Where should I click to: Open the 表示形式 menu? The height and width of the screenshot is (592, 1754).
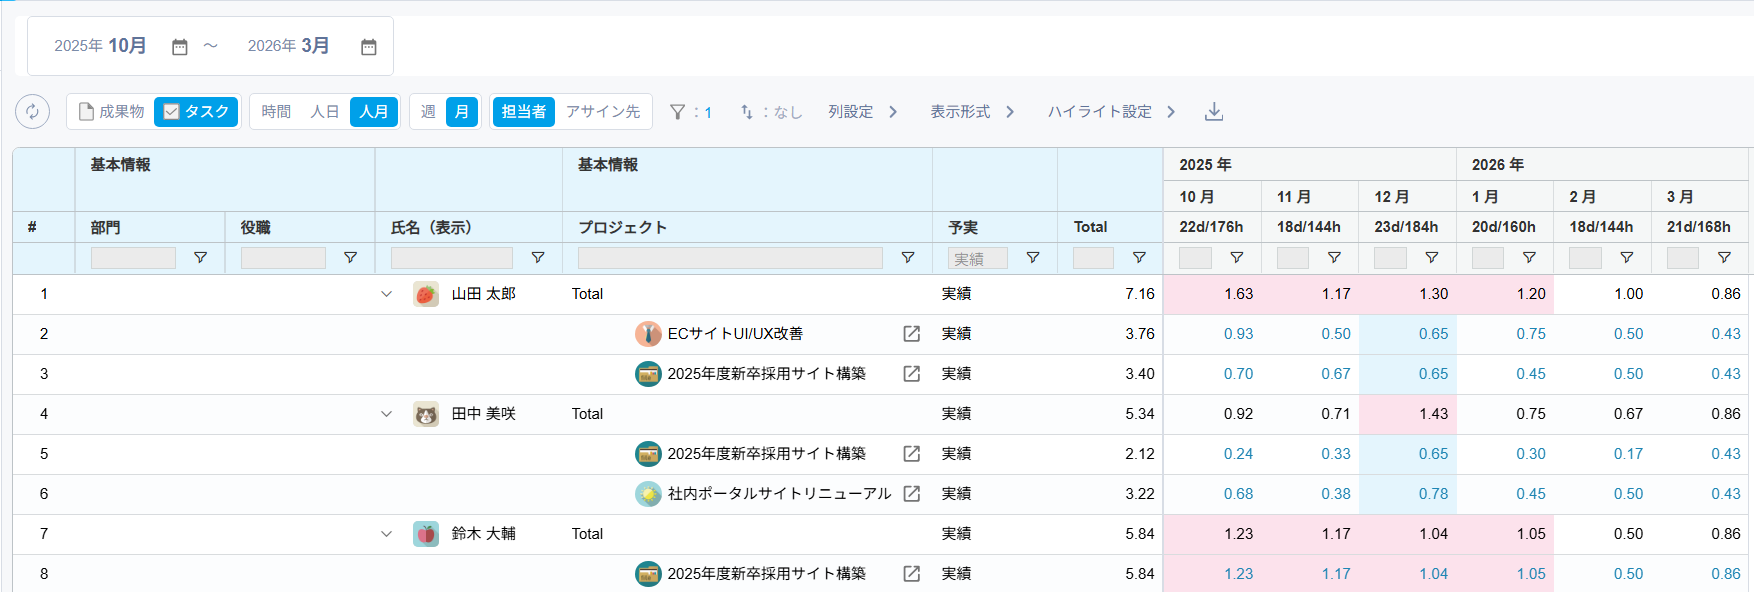[972, 112]
